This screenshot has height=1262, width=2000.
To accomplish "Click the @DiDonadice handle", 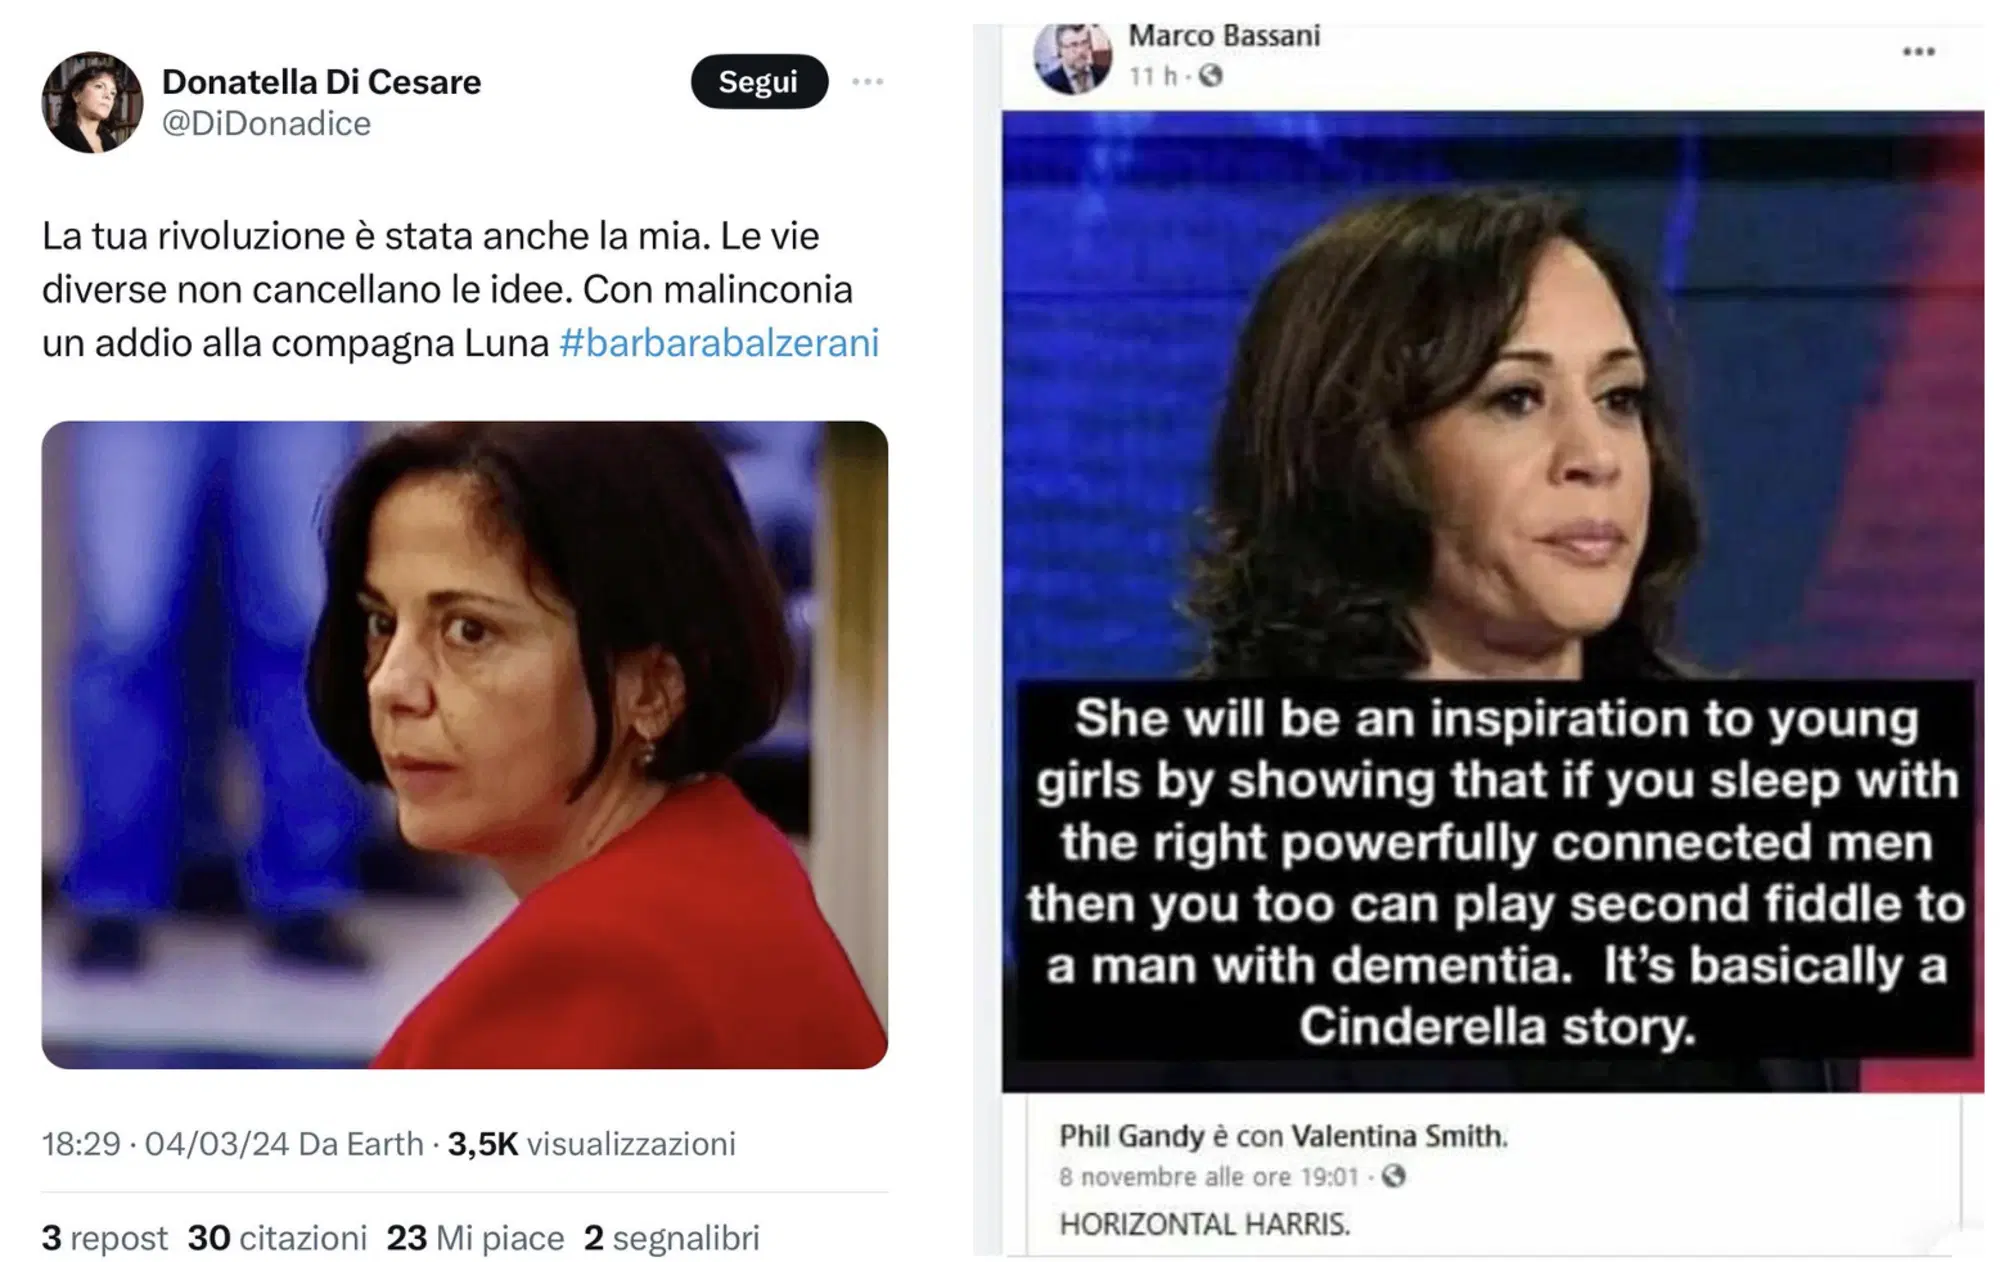I will tap(266, 123).
